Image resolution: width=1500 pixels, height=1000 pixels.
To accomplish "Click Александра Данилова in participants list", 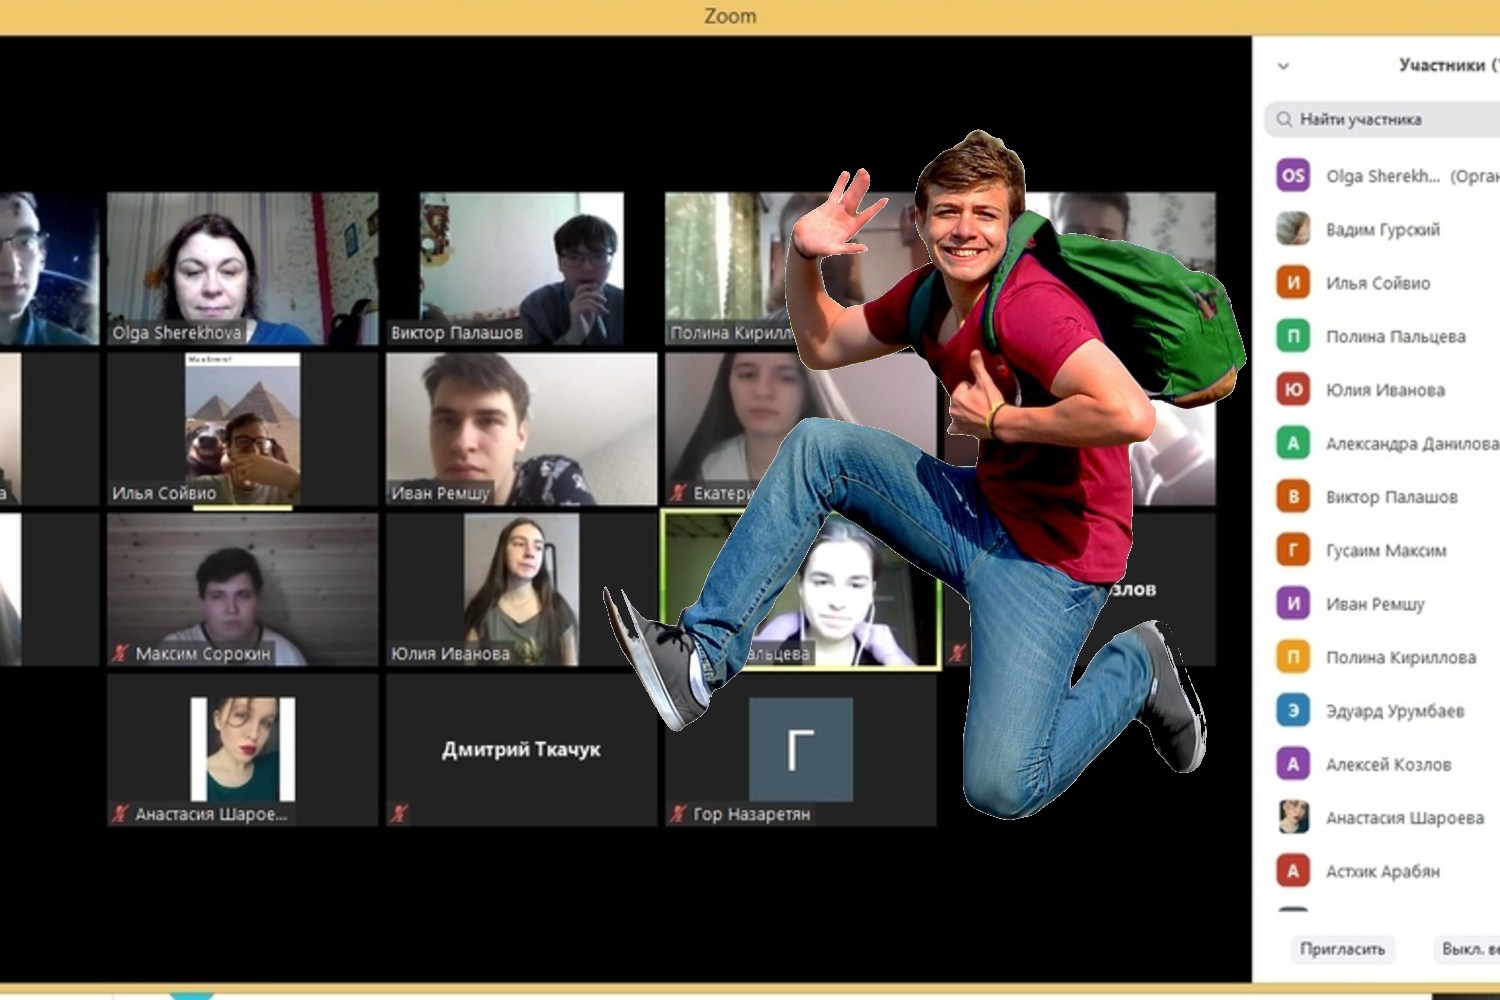I will (1412, 443).
